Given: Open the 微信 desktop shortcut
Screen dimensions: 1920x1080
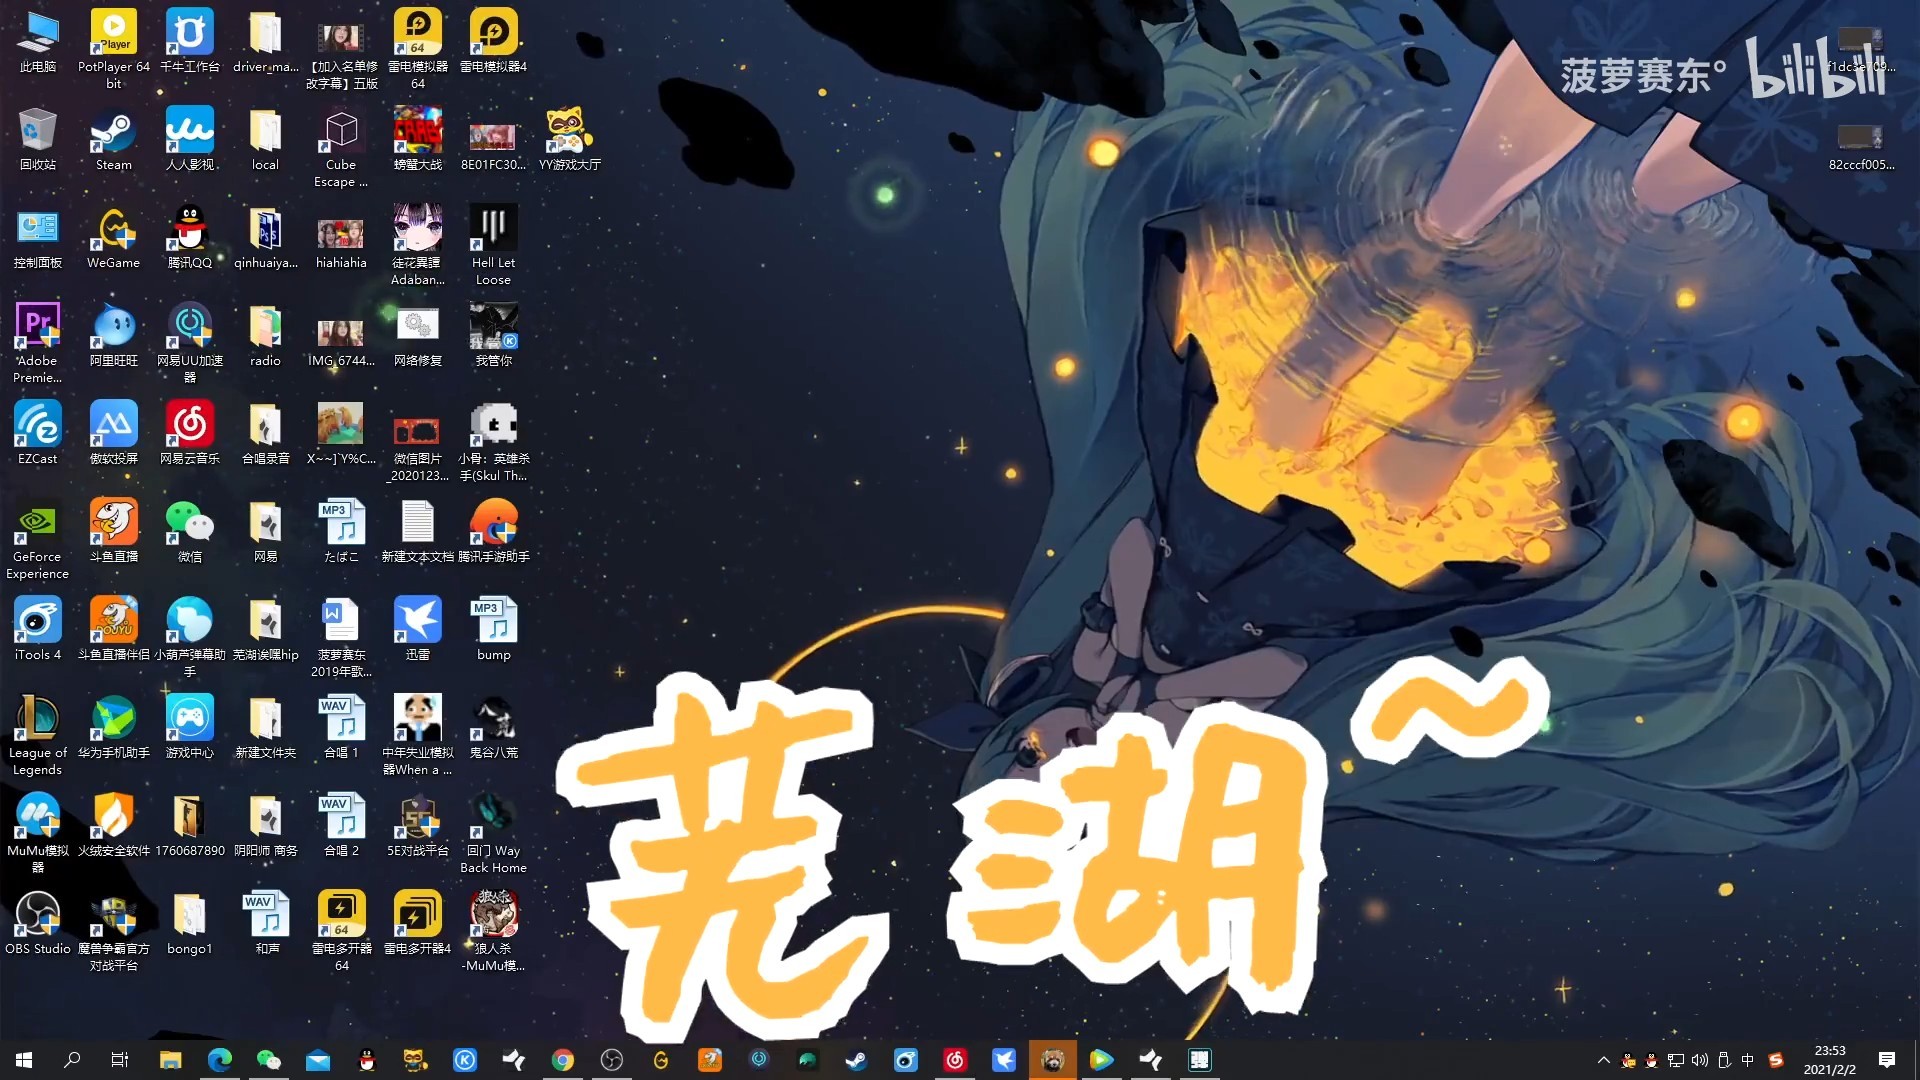Looking at the screenshot, I should tap(190, 530).
